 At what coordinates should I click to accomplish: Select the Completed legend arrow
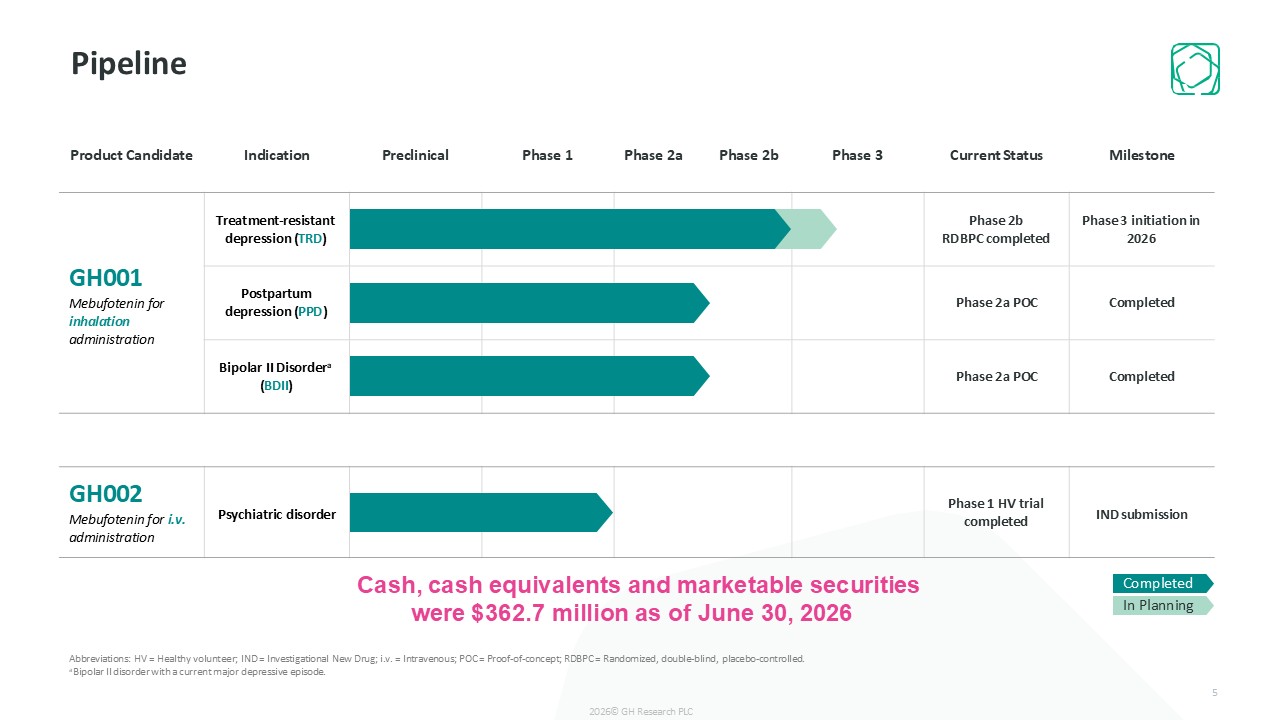click(x=1162, y=583)
